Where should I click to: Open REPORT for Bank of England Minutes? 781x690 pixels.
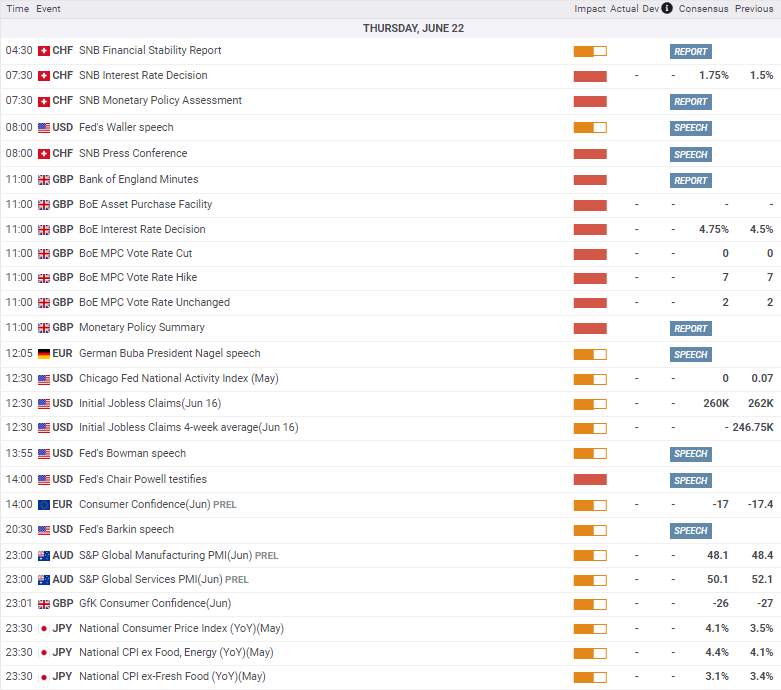pyautogui.click(x=690, y=180)
